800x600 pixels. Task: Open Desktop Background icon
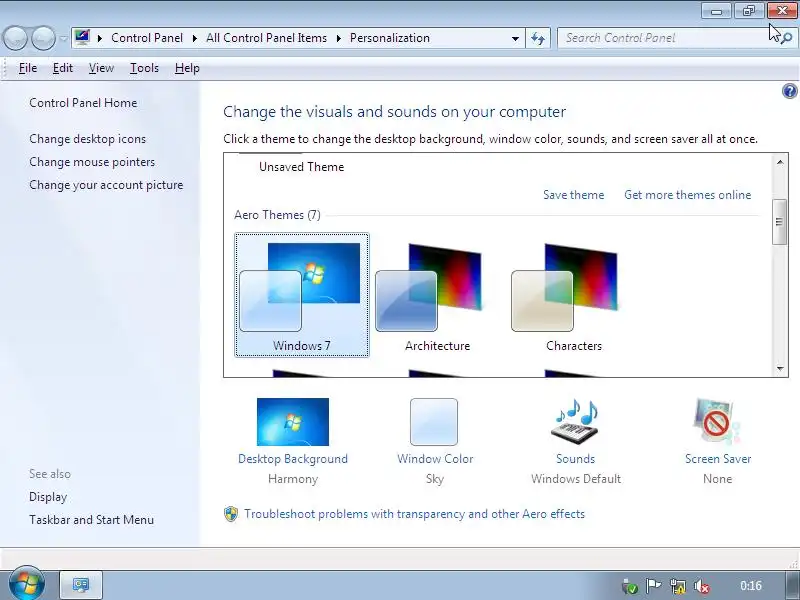[293, 422]
